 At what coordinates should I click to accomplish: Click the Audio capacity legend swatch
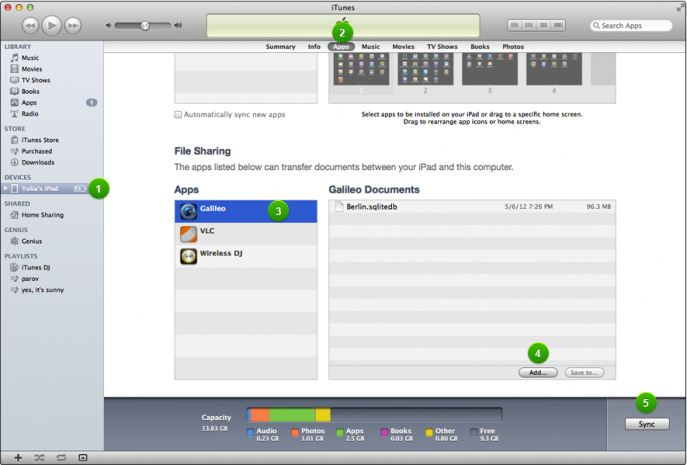pyautogui.click(x=250, y=433)
